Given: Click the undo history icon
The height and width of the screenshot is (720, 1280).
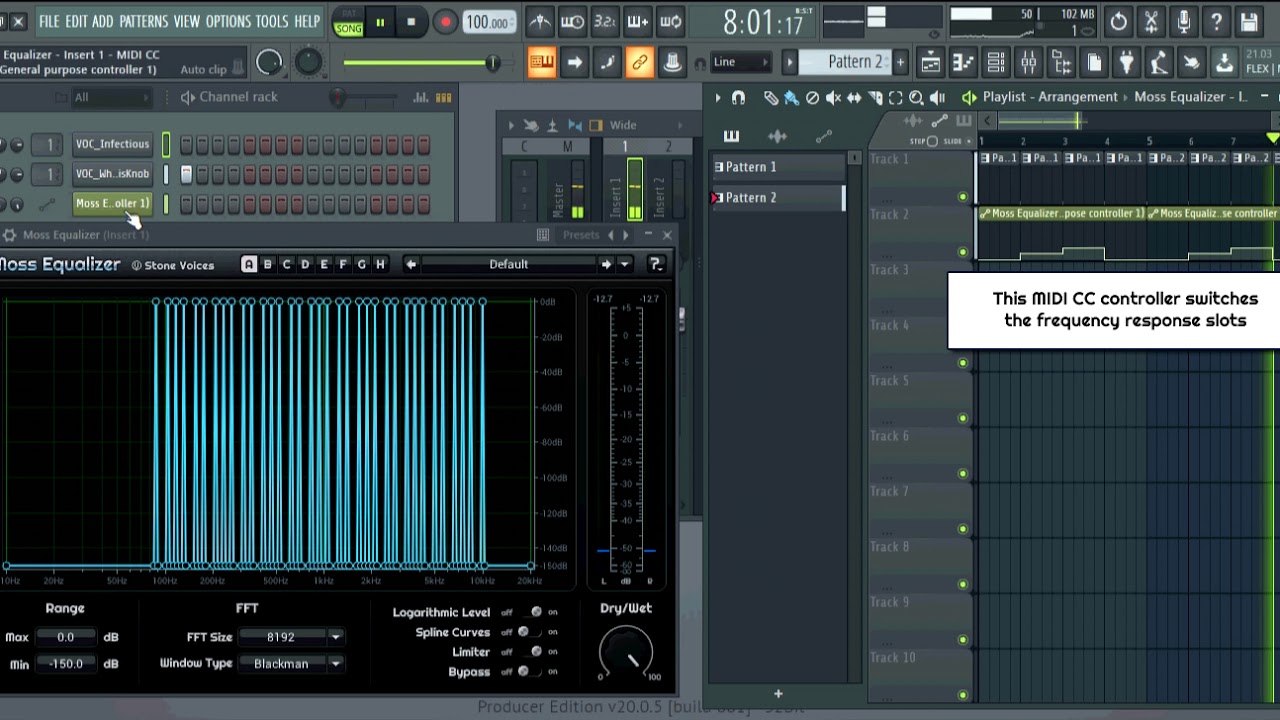Looking at the screenshot, I should [x=1118, y=21].
